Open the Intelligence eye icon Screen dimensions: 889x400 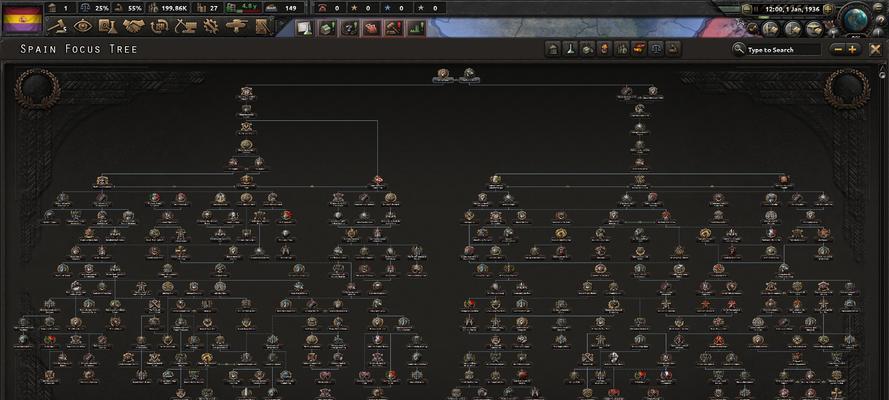click(83, 26)
